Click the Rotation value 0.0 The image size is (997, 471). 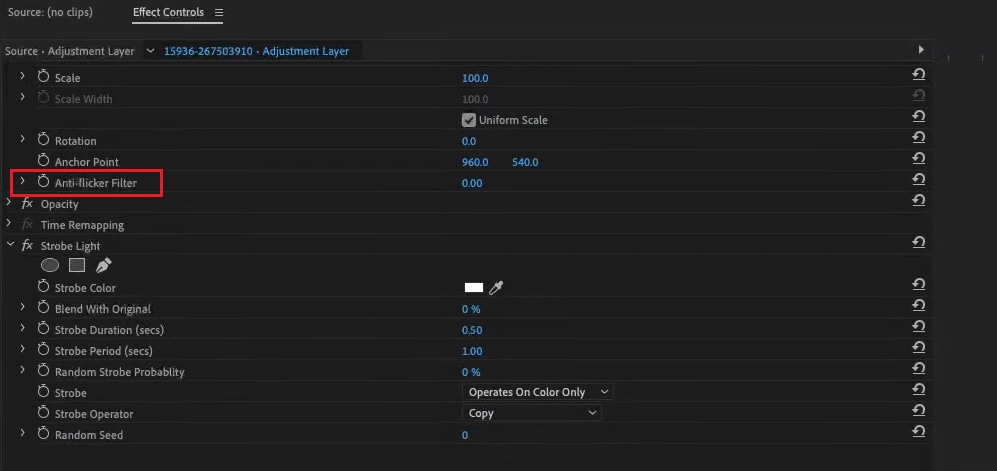[469, 141]
